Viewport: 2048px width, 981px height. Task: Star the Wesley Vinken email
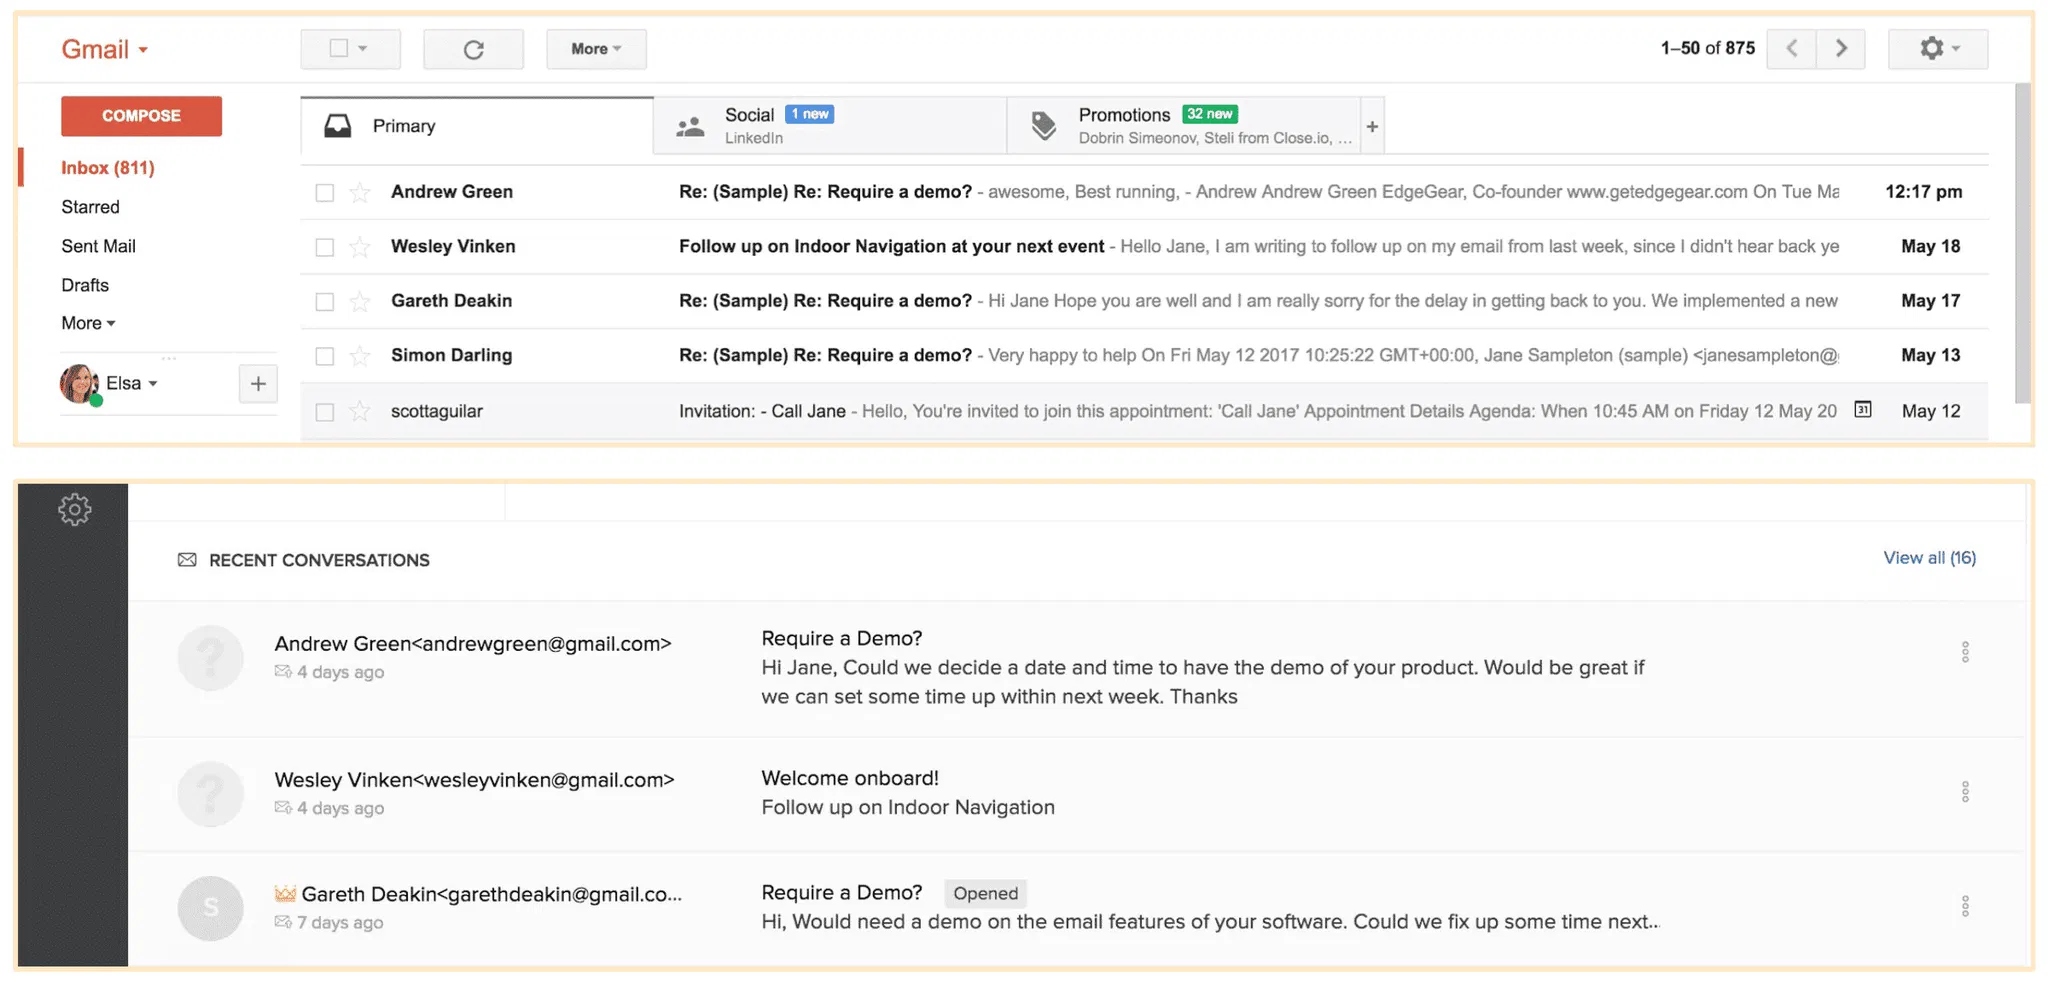point(360,247)
